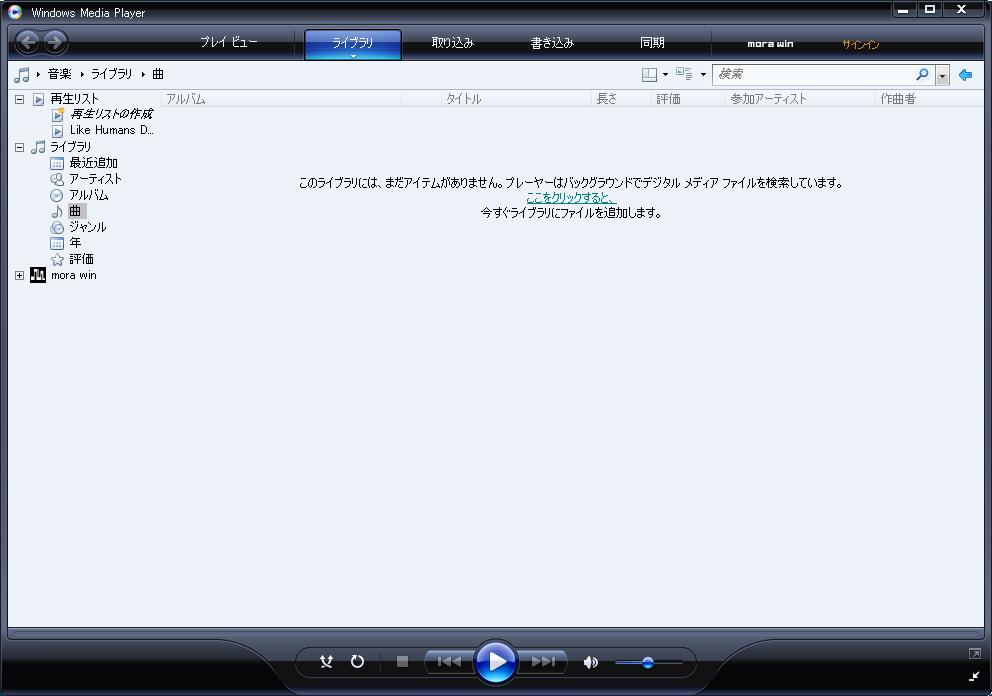Click the 再生リスト tree node icon
This screenshot has height=696, width=992.
[x=39, y=99]
